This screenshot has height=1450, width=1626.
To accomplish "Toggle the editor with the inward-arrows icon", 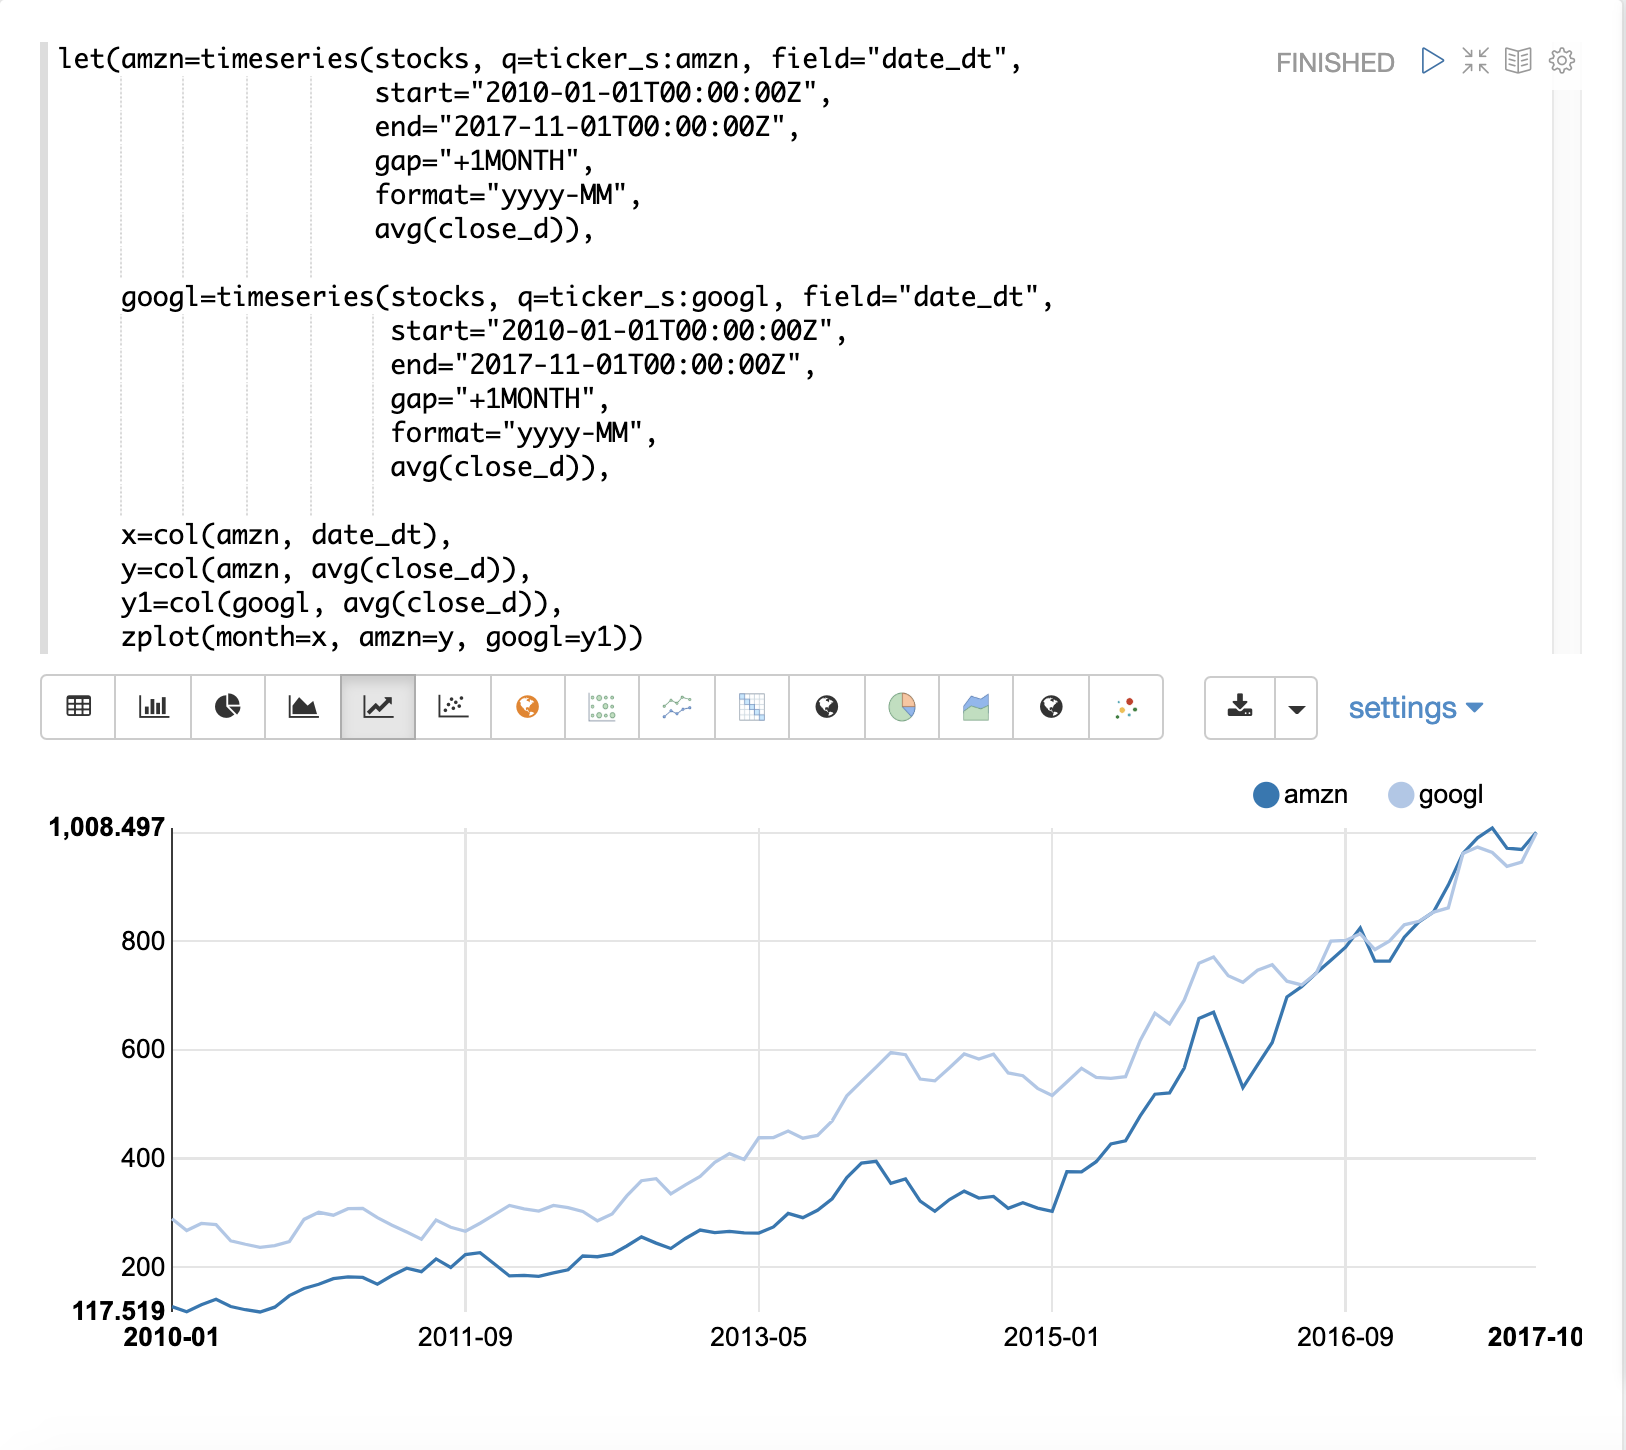I will pyautogui.click(x=1475, y=61).
